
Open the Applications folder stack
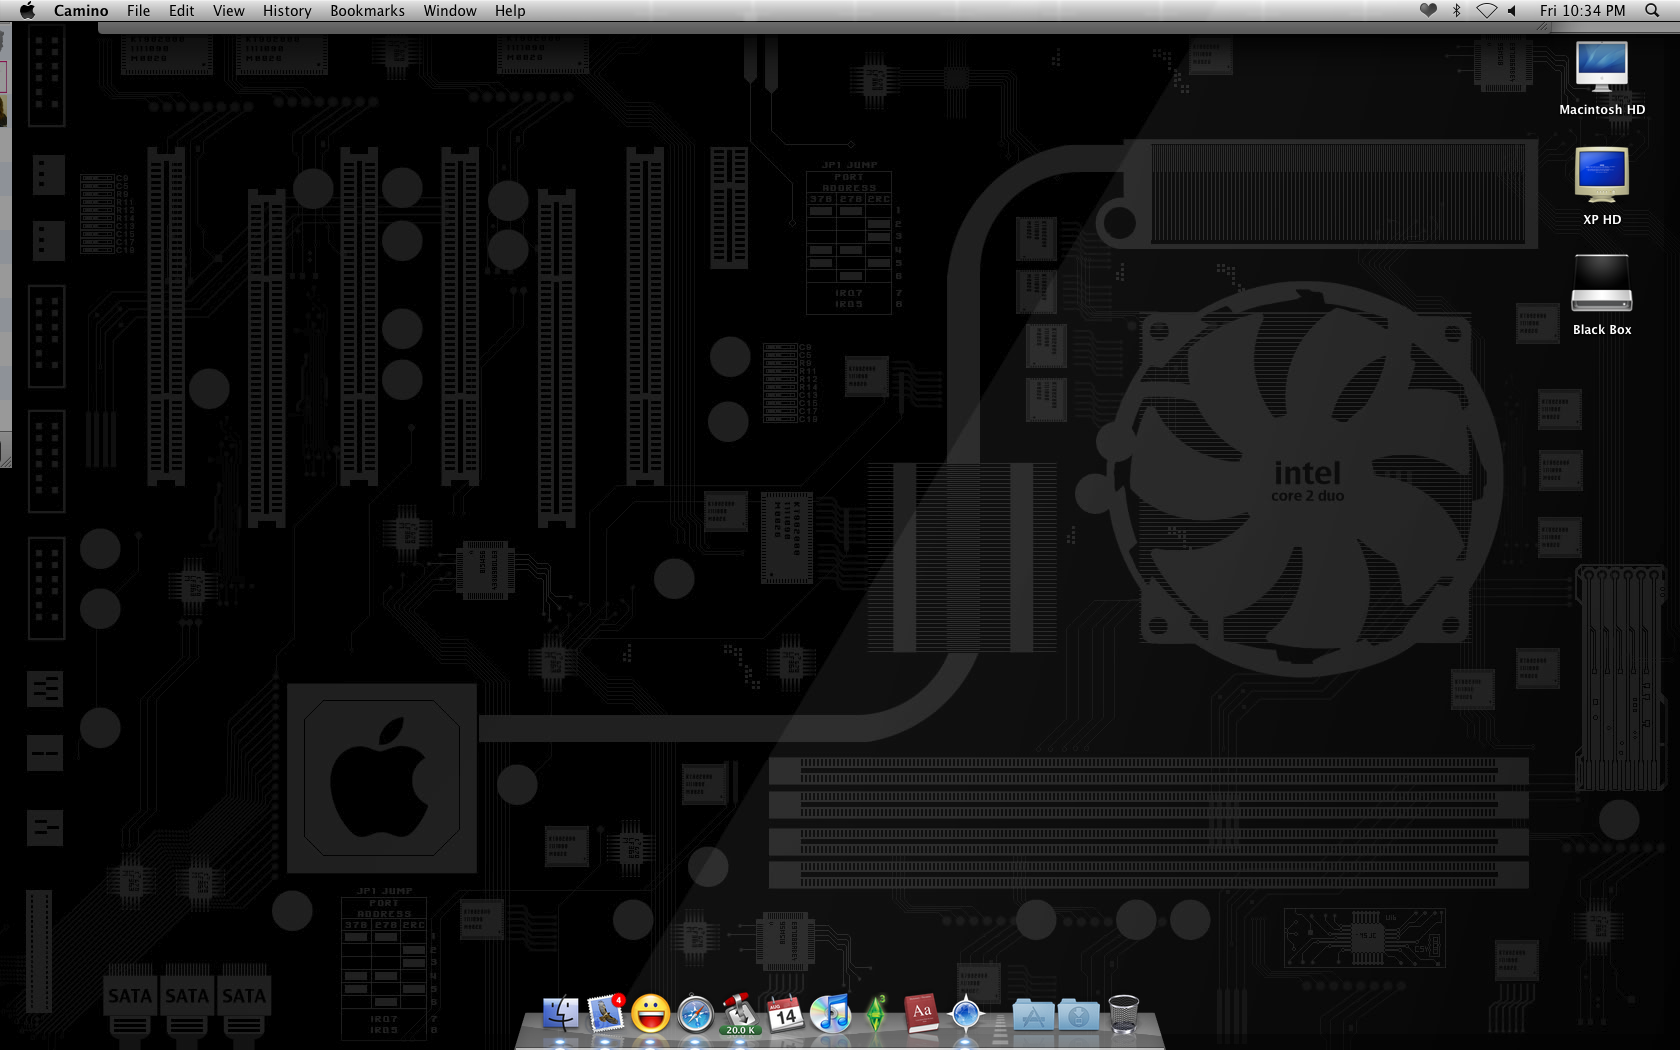(1033, 1014)
